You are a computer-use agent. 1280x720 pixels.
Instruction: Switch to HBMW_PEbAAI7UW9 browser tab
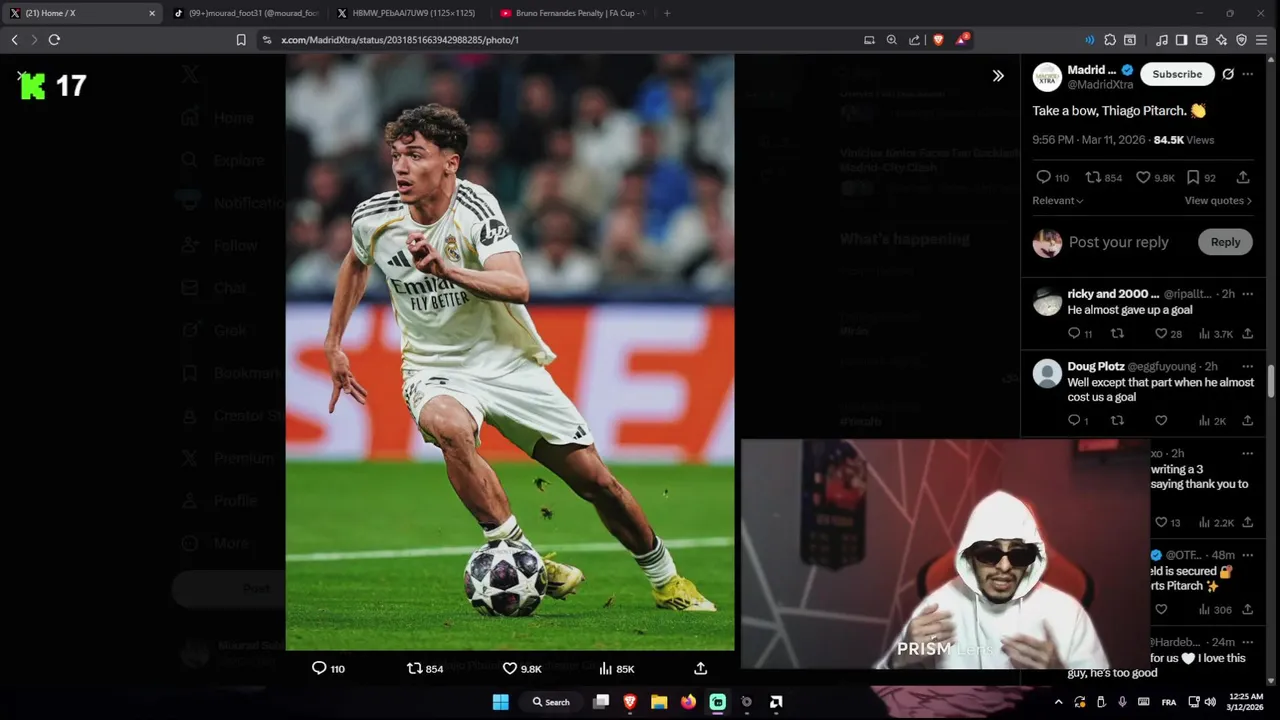408,13
